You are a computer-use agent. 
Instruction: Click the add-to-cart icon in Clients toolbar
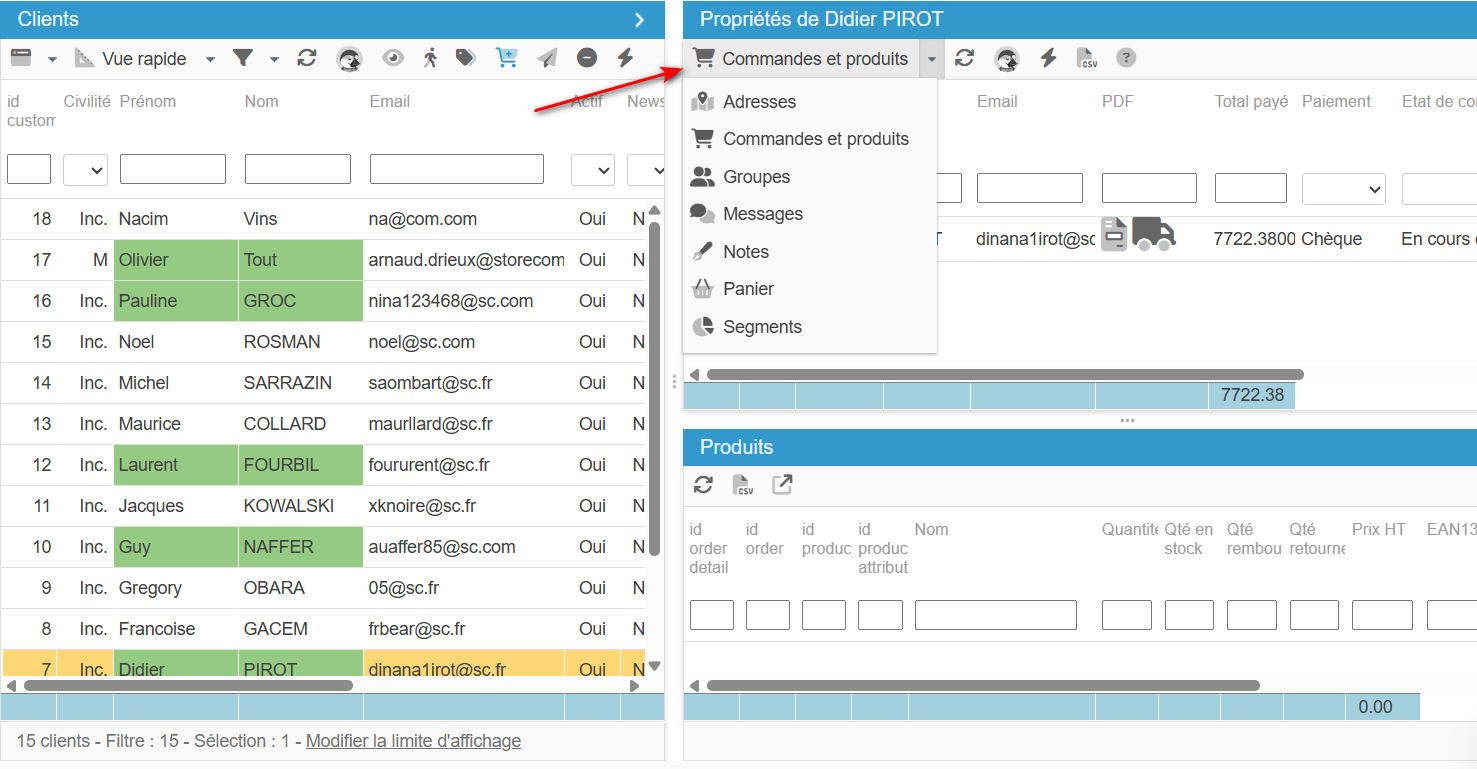(x=507, y=58)
